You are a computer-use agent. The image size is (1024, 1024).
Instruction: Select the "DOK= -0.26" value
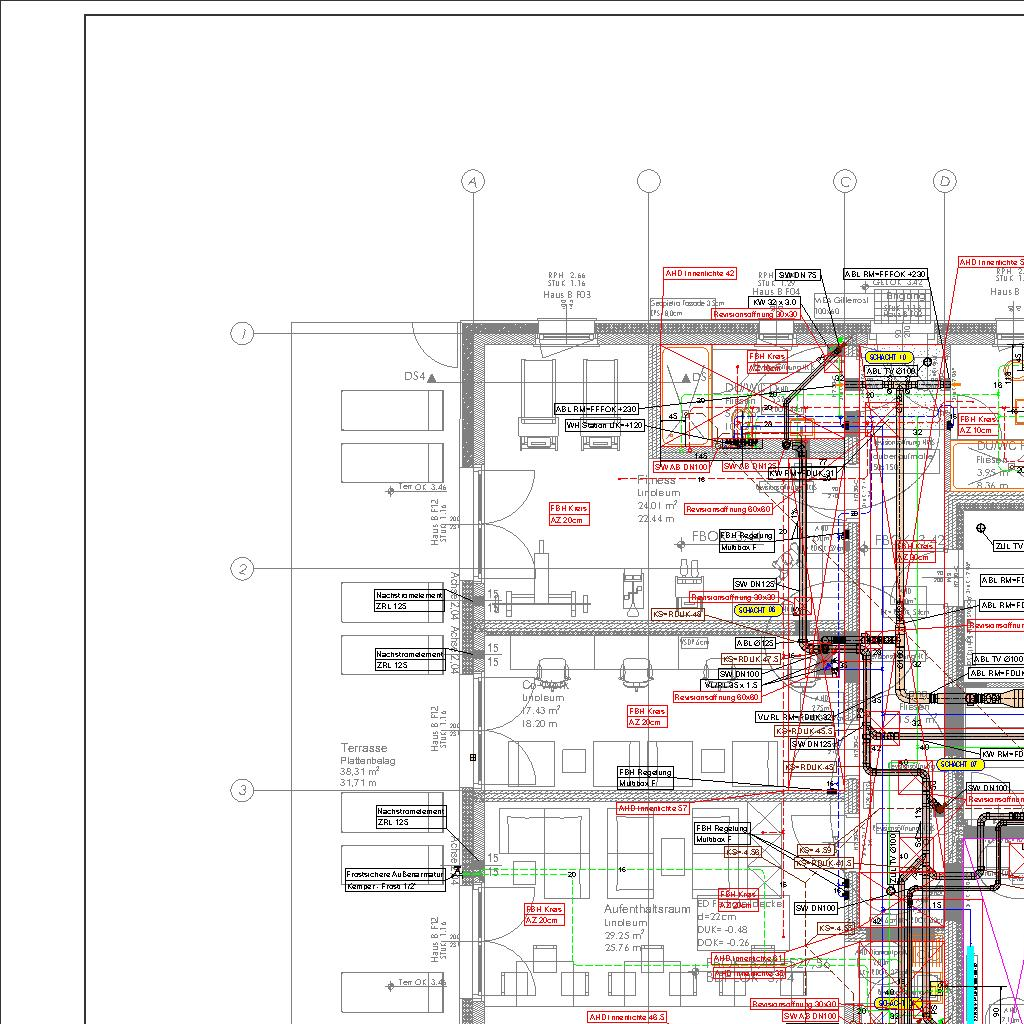coord(723,943)
